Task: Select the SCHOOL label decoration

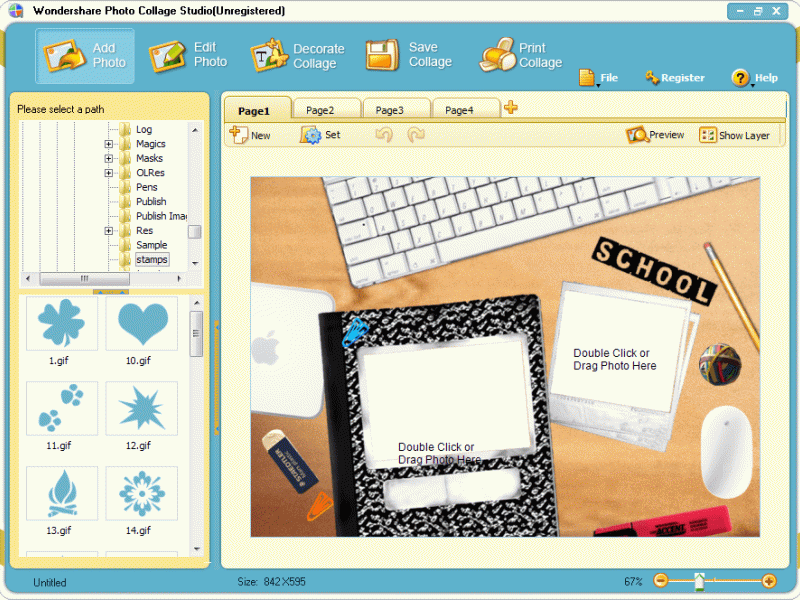Action: coord(654,271)
